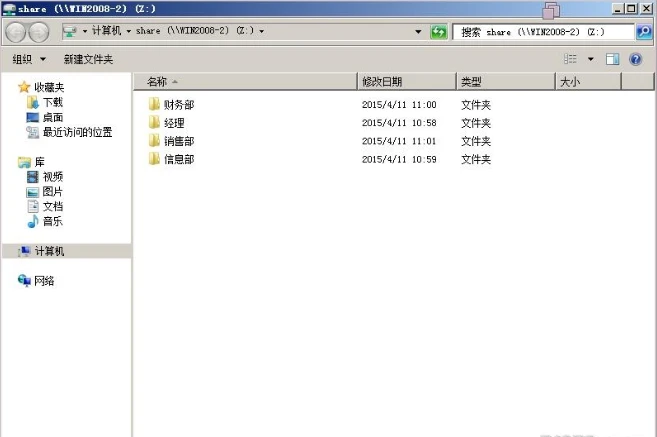Click the 文档 library icon
This screenshot has width=657, height=437.
[33, 206]
